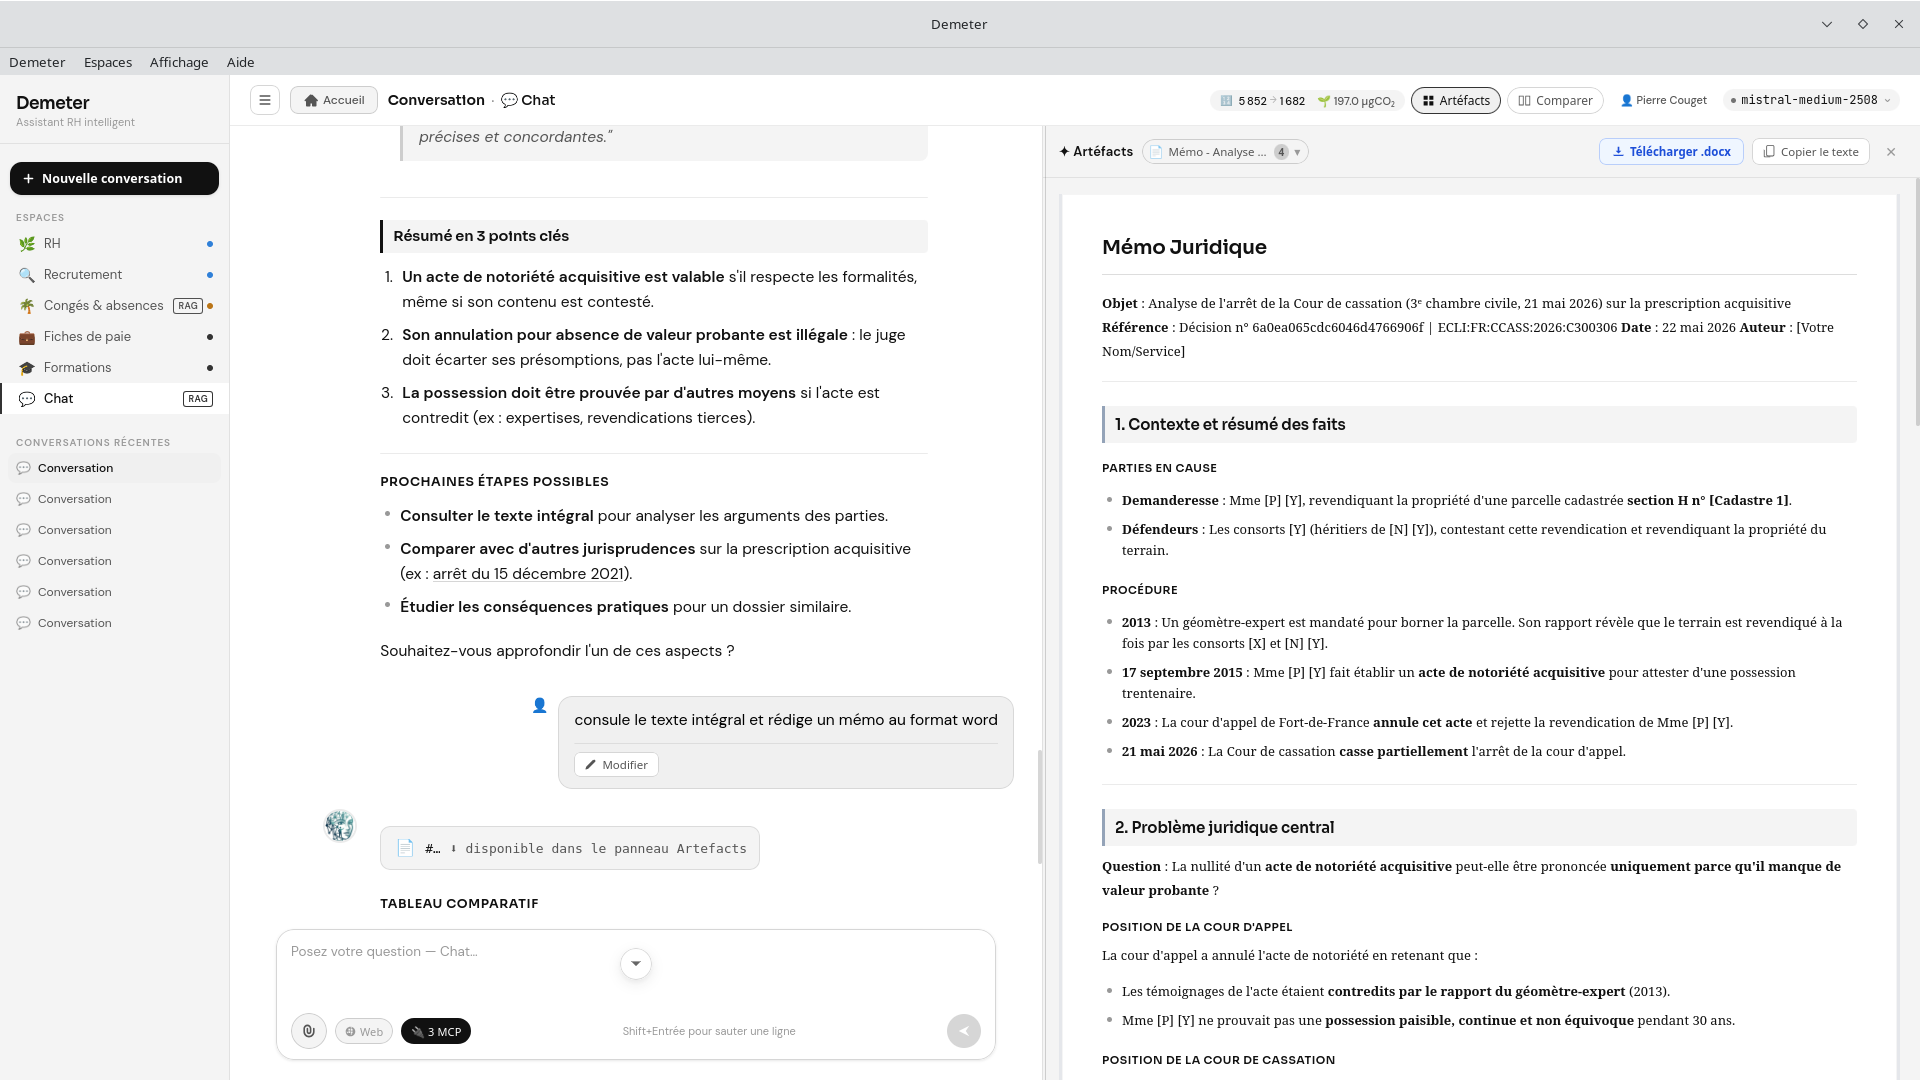This screenshot has width=1920, height=1080.
Task: Click the RH leaf icon
Action: (27, 244)
